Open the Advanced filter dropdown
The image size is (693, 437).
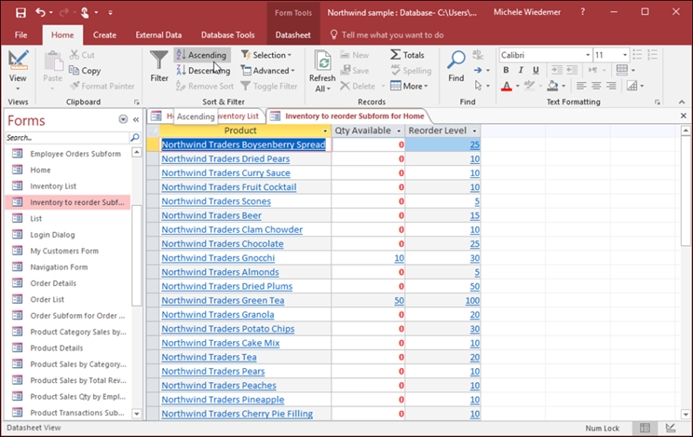267,70
